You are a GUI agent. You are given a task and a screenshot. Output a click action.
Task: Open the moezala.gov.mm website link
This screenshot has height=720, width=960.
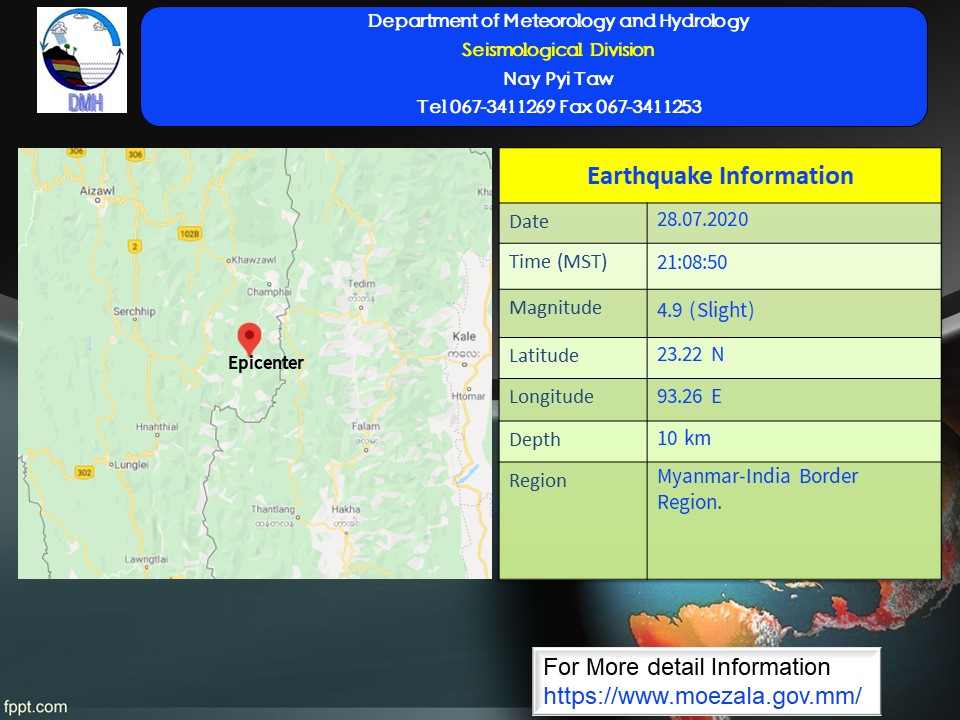(x=702, y=695)
